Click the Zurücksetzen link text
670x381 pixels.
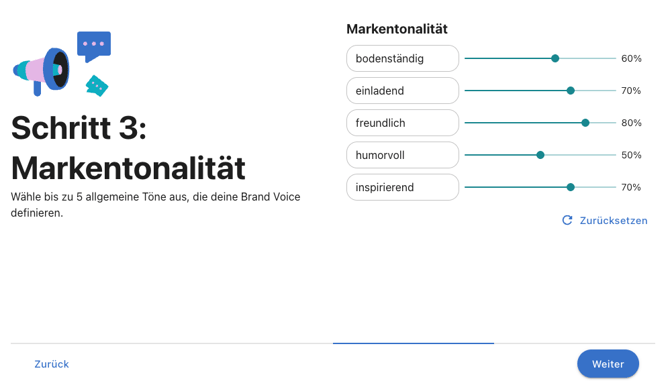pos(614,220)
